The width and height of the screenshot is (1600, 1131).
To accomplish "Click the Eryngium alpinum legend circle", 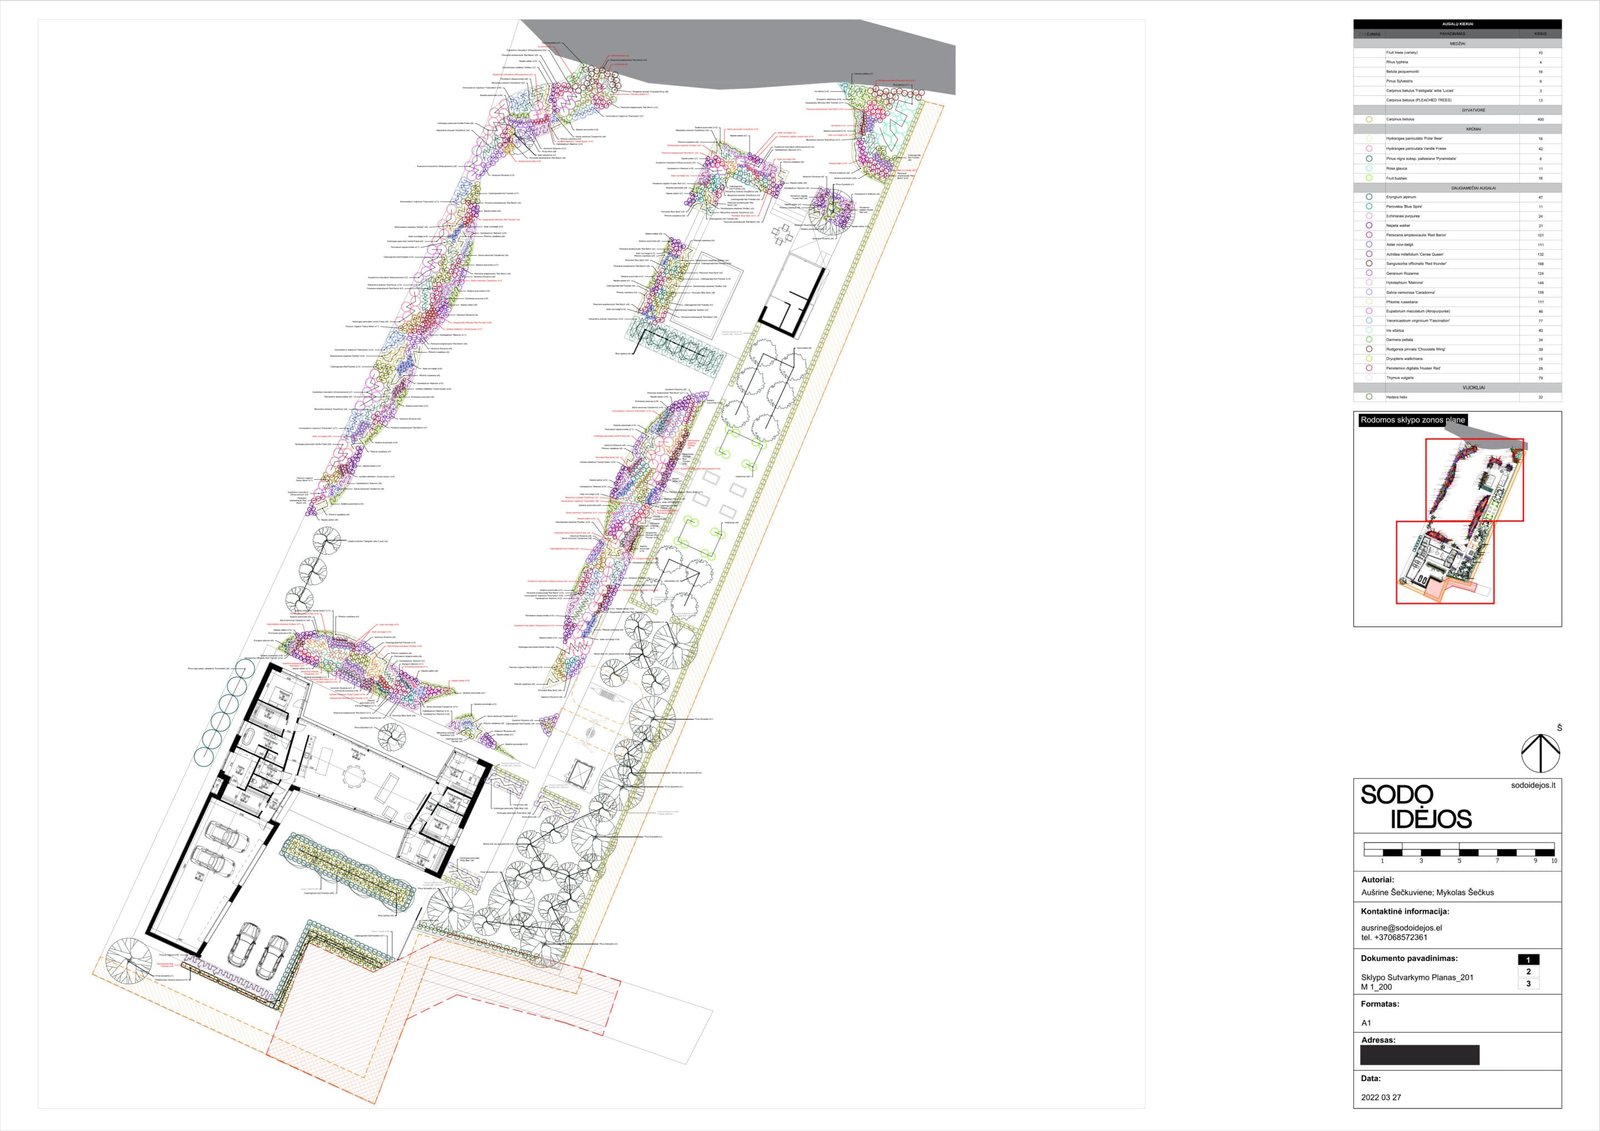I will pyautogui.click(x=1369, y=197).
